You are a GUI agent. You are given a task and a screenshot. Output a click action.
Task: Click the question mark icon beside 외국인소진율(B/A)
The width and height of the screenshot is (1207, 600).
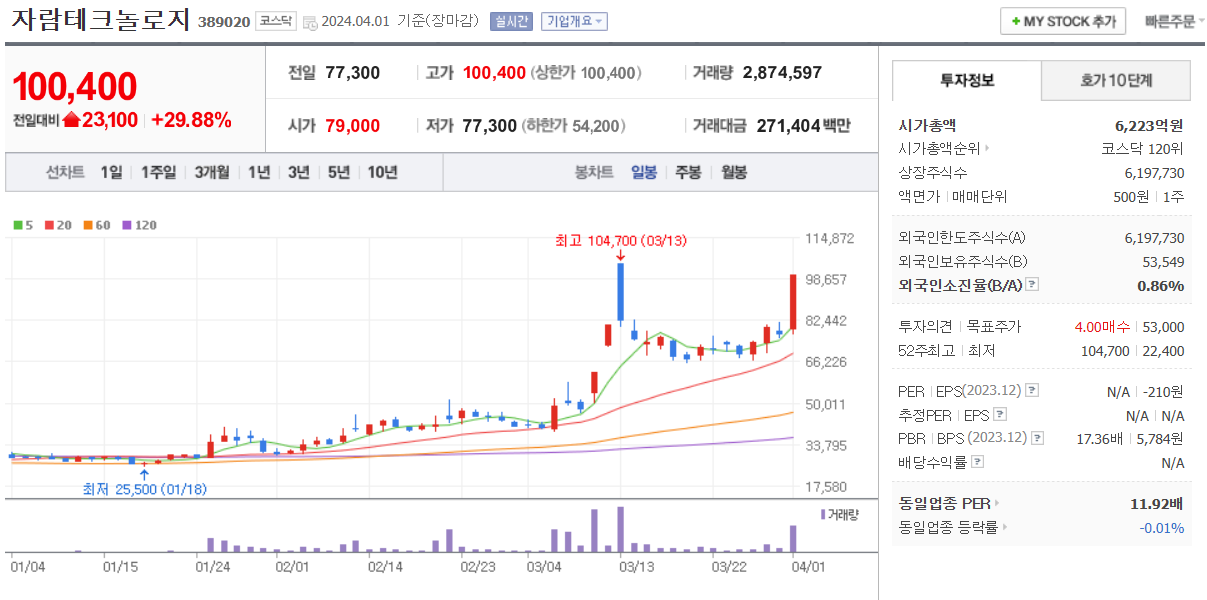(1032, 285)
